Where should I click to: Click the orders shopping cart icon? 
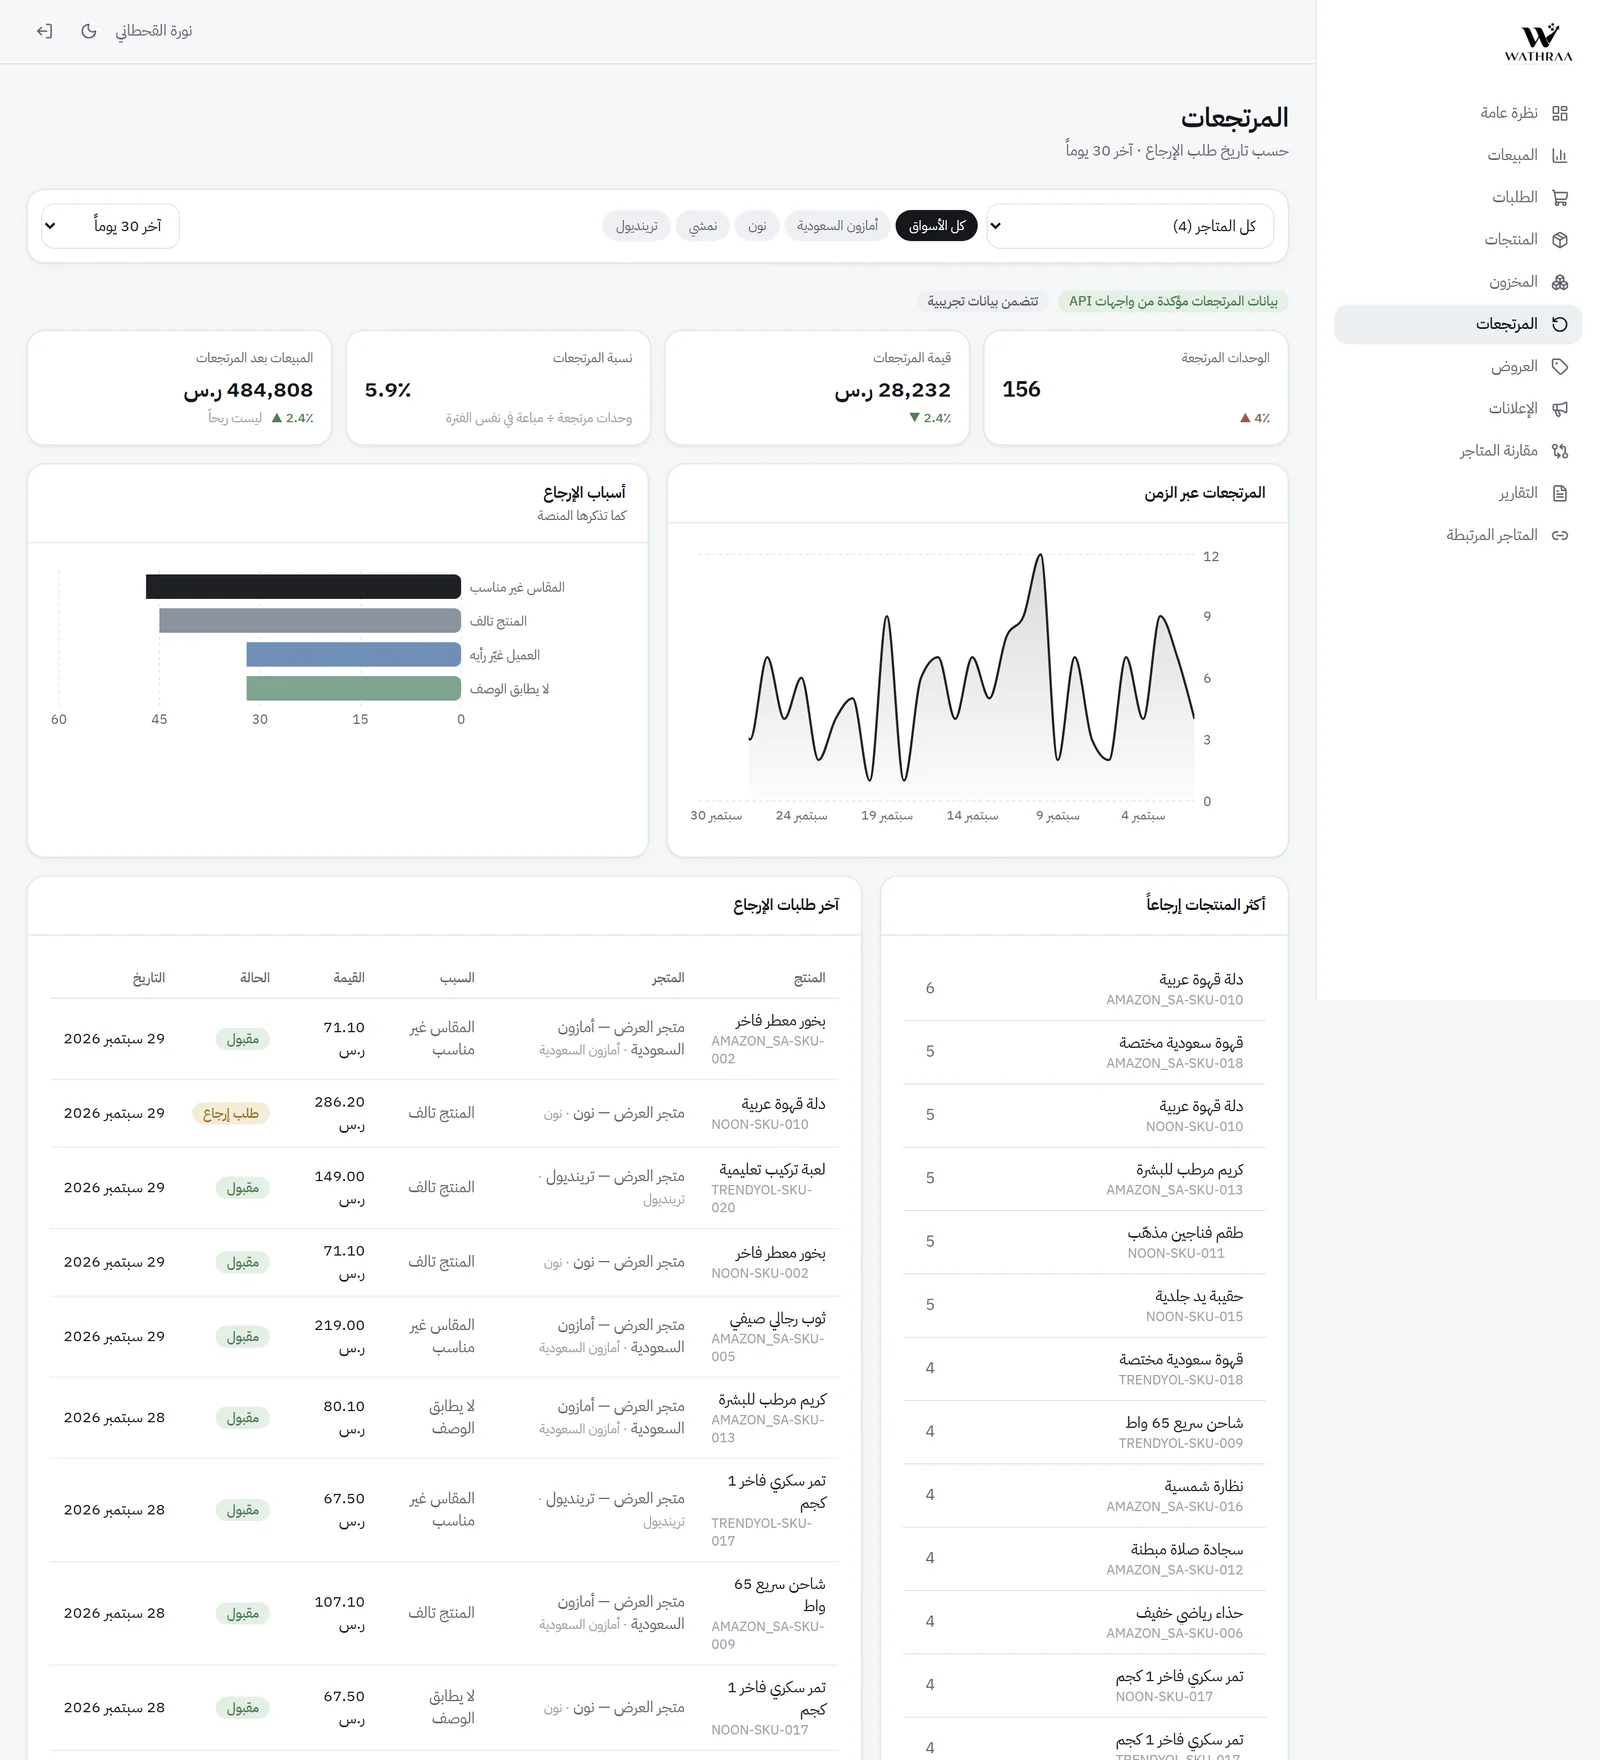[1559, 197]
